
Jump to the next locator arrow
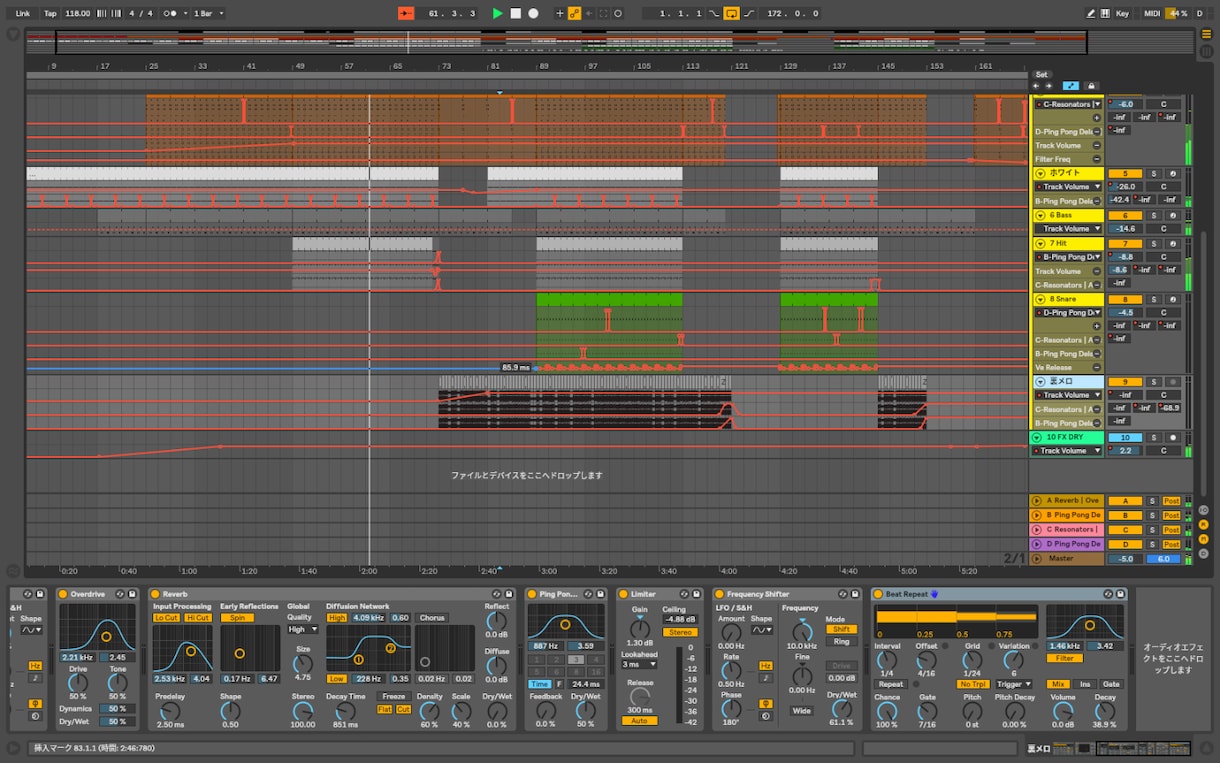click(x=1048, y=86)
